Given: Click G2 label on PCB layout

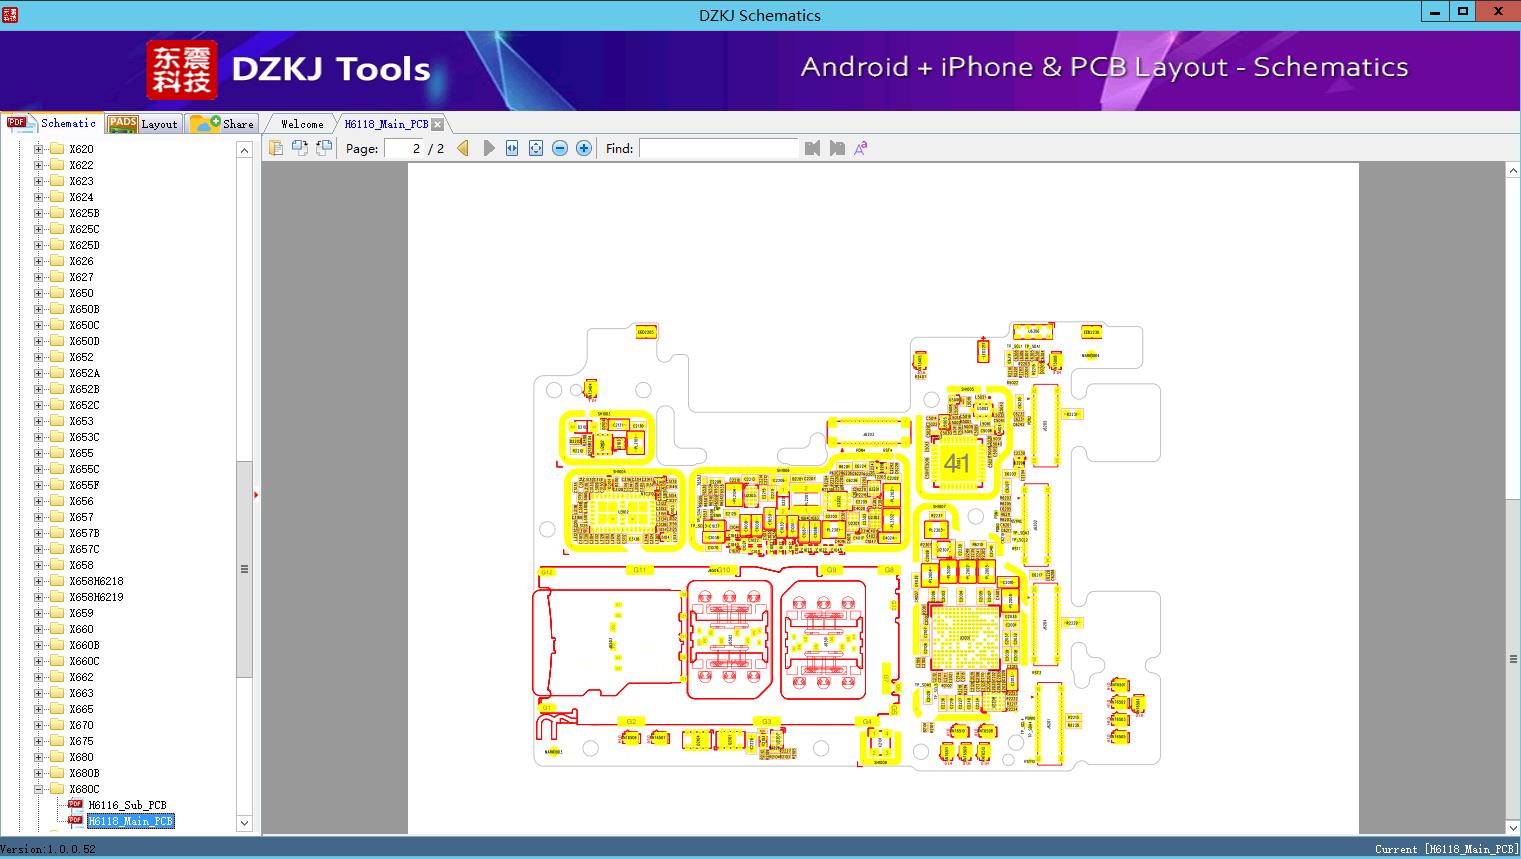Looking at the screenshot, I should (x=630, y=721).
